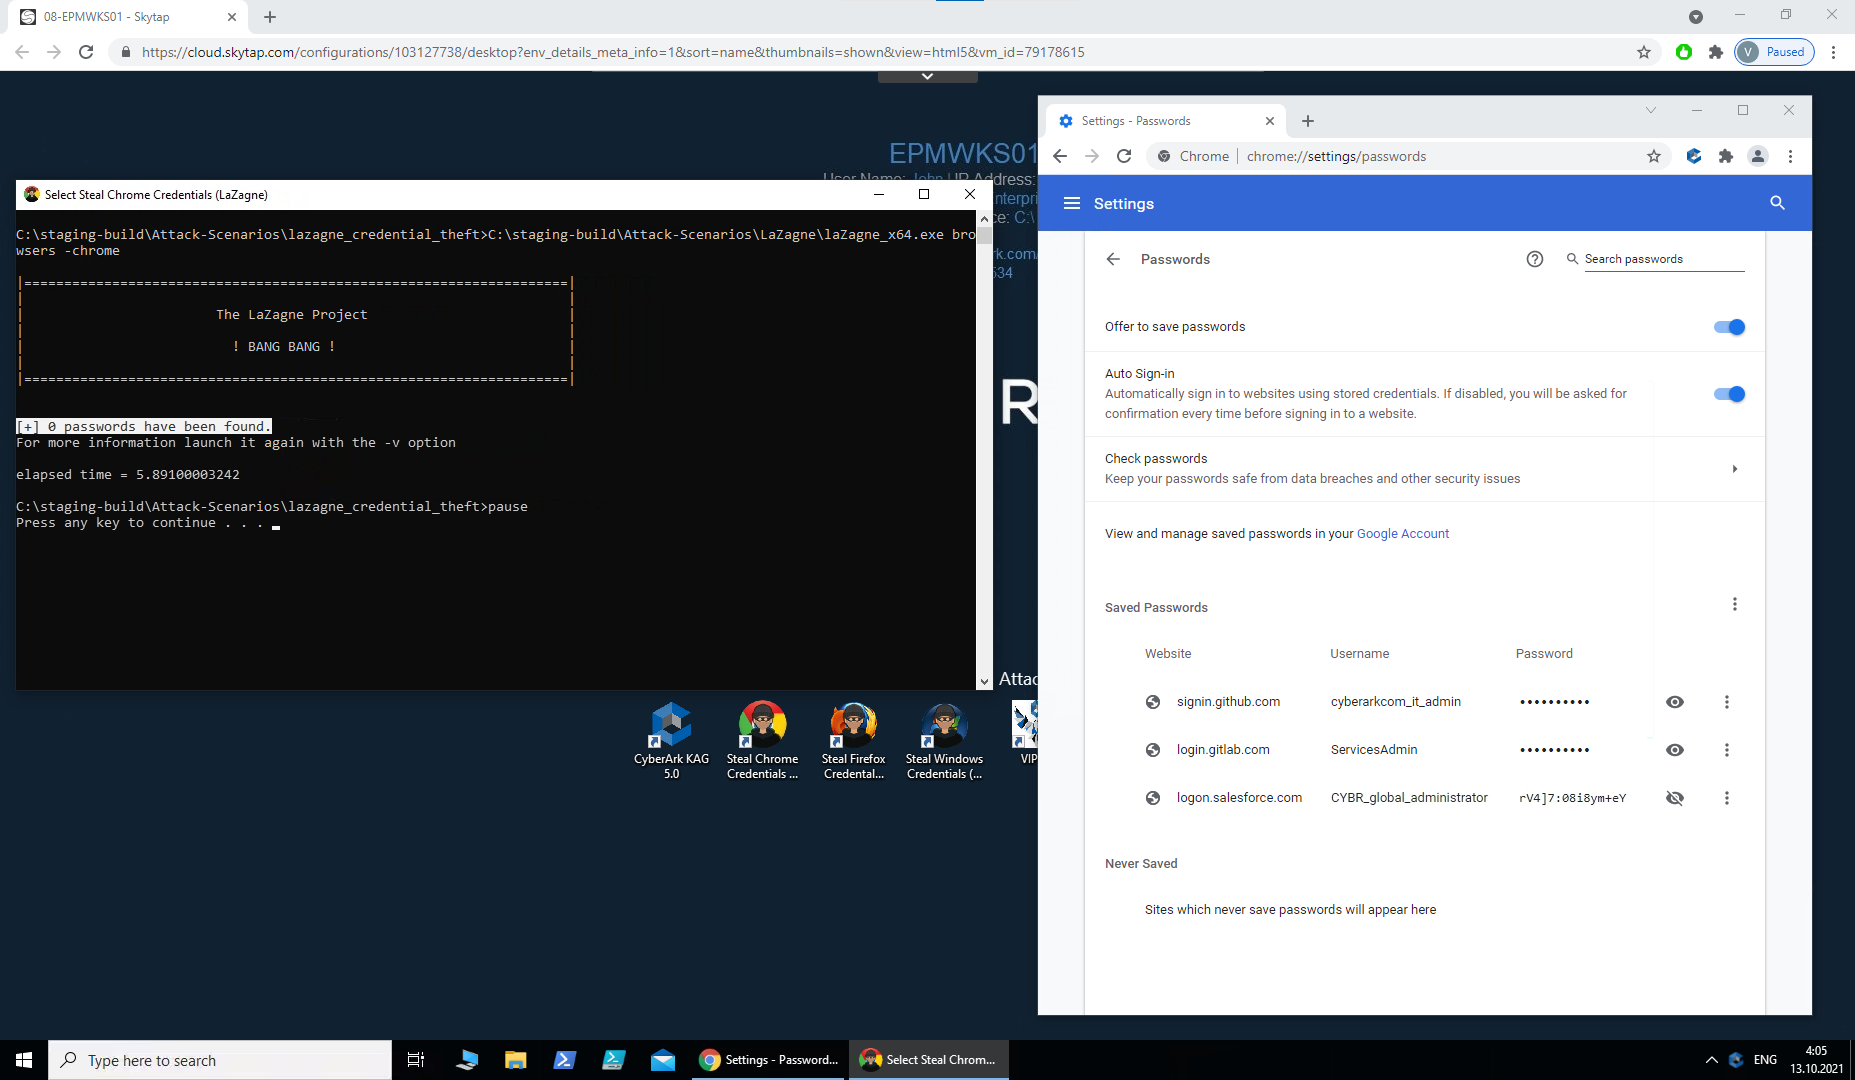Click the ENG language indicator
Image resolution: width=1855 pixels, height=1080 pixels.
pos(1765,1060)
